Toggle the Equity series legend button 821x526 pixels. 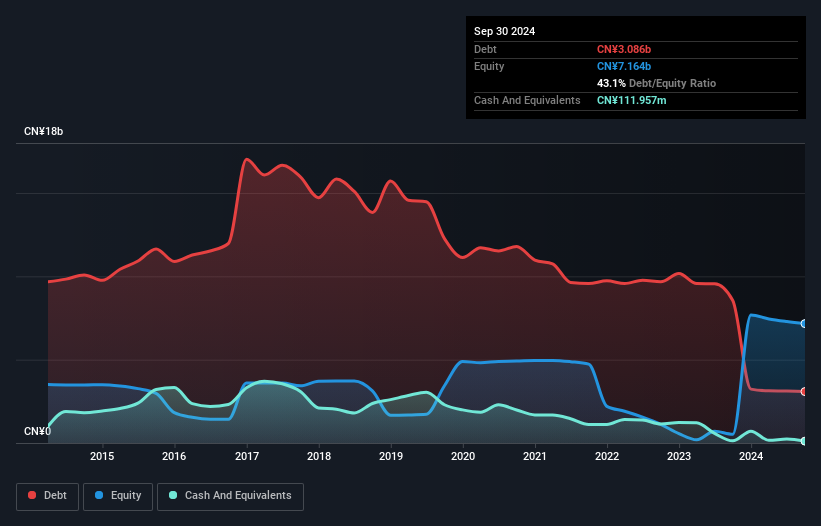(x=118, y=496)
